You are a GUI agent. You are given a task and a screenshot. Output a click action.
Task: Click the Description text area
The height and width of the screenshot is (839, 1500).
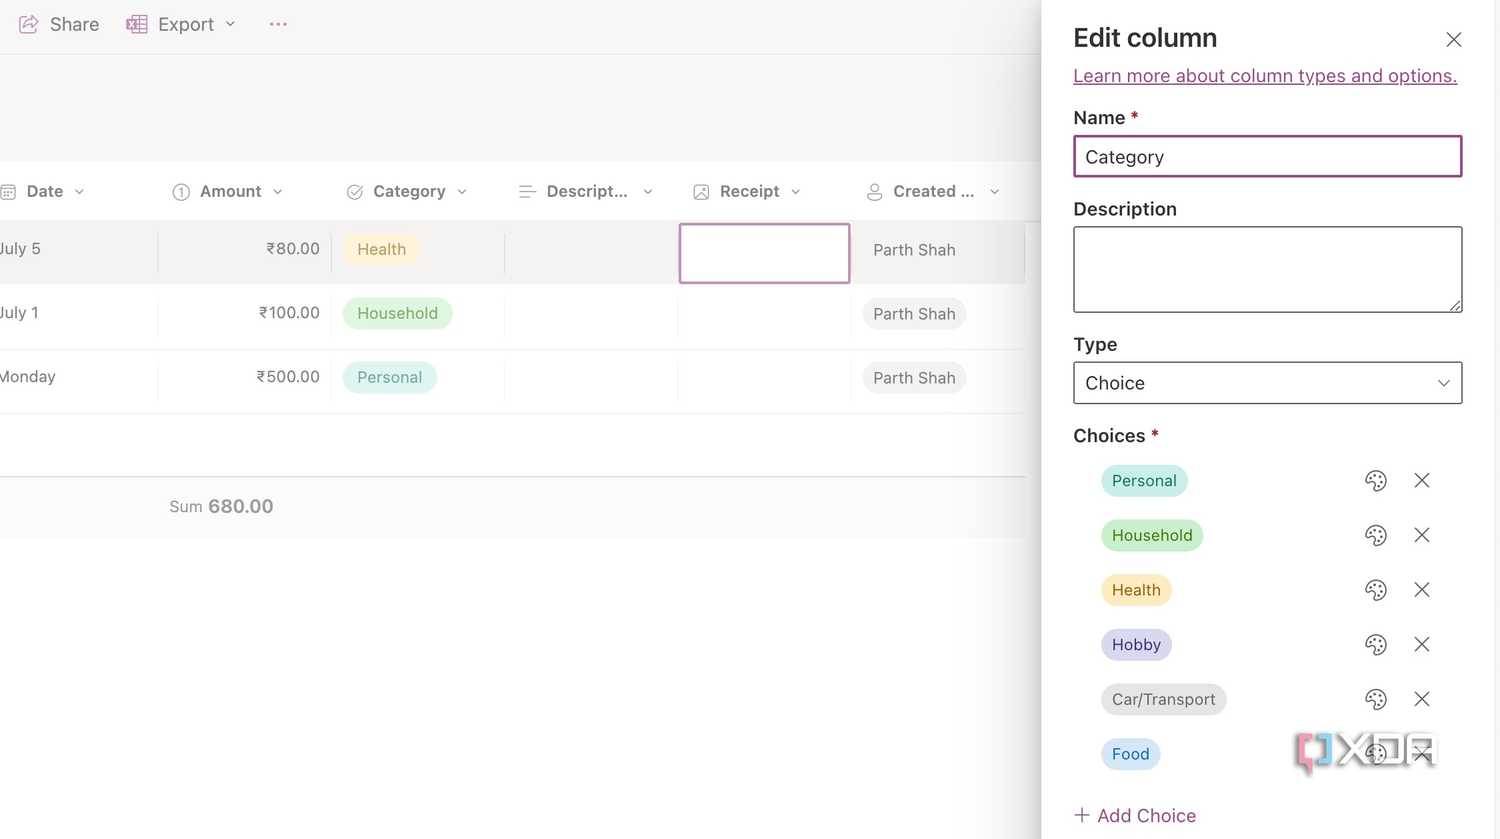[1268, 269]
